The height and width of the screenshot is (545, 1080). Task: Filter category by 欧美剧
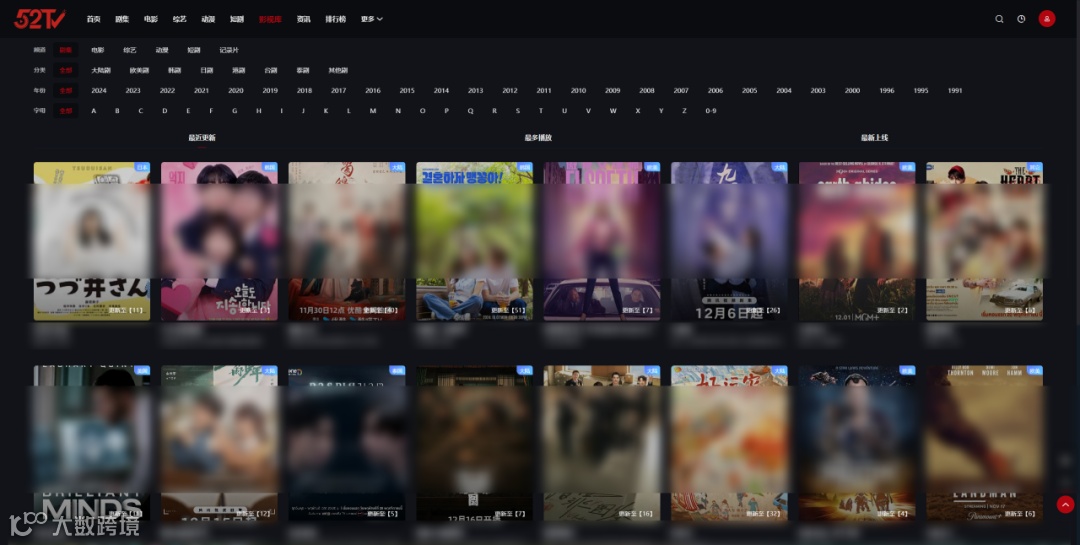(139, 70)
